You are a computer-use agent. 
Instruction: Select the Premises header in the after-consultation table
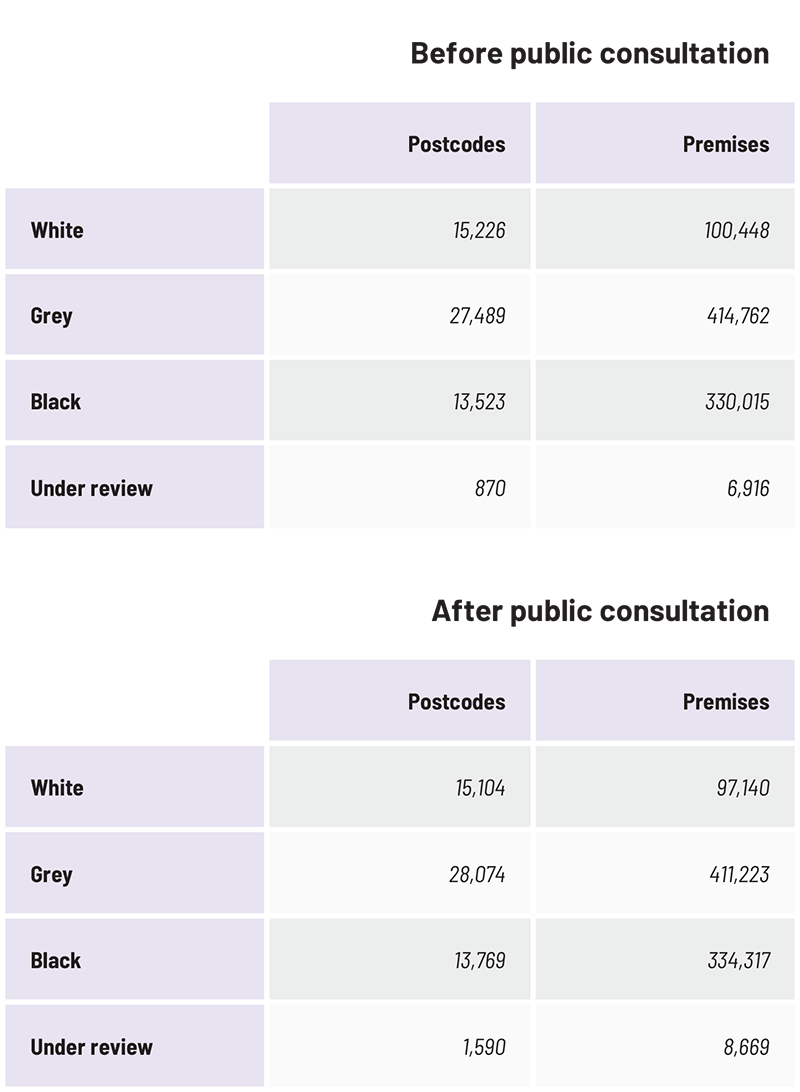[726, 702]
